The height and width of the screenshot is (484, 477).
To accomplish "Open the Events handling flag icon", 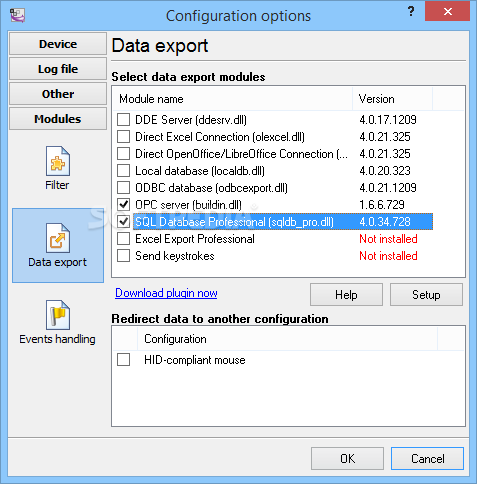I will [x=58, y=315].
